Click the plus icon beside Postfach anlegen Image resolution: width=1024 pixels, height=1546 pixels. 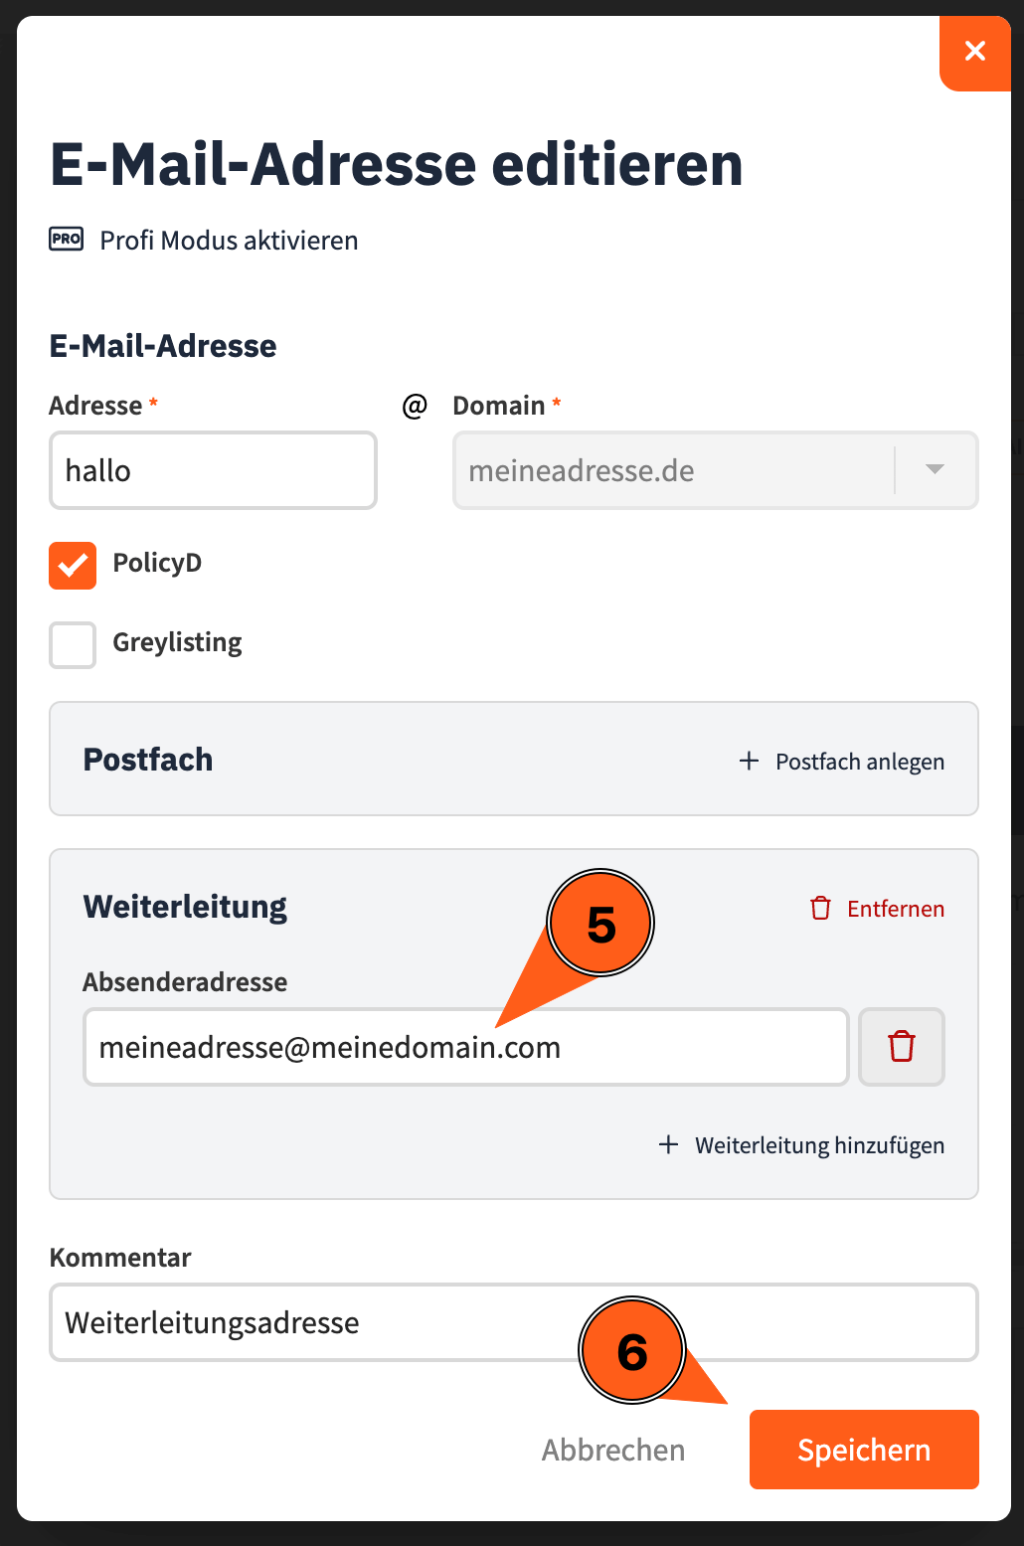(x=748, y=761)
